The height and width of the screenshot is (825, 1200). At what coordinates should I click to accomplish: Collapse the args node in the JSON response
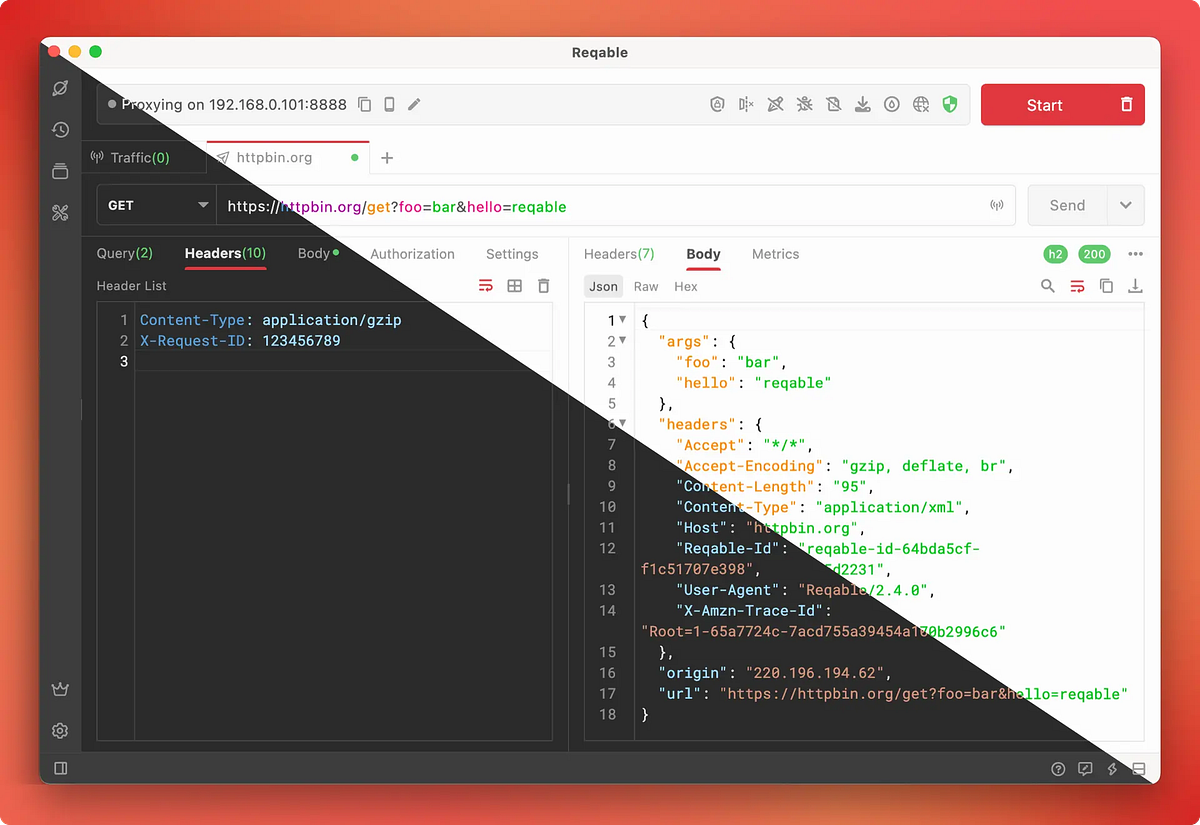point(624,341)
